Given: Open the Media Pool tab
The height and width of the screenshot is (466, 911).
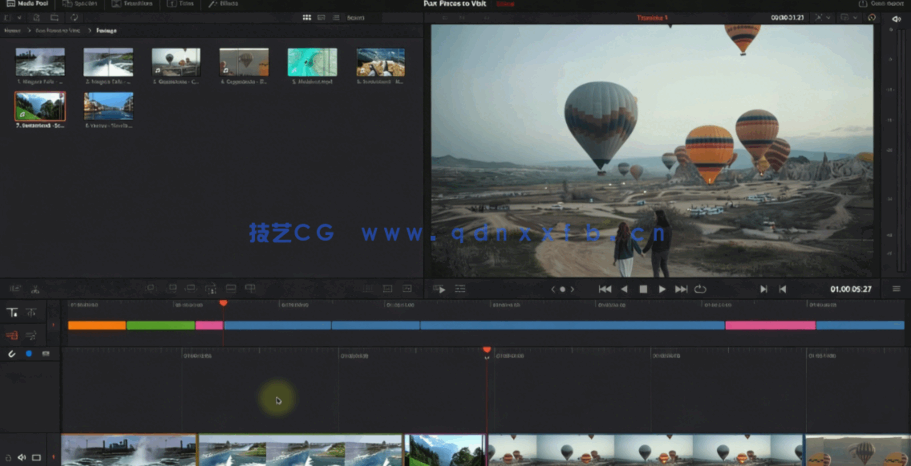Looking at the screenshot, I should click(x=27, y=3).
